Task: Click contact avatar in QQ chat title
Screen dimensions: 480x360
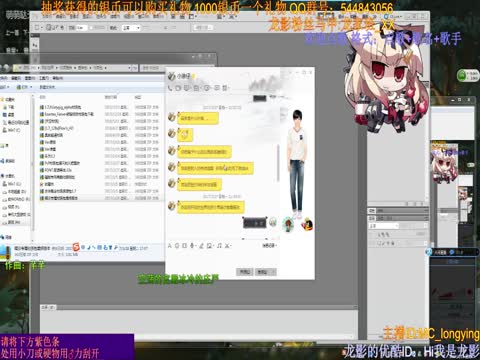Action: (x=172, y=76)
